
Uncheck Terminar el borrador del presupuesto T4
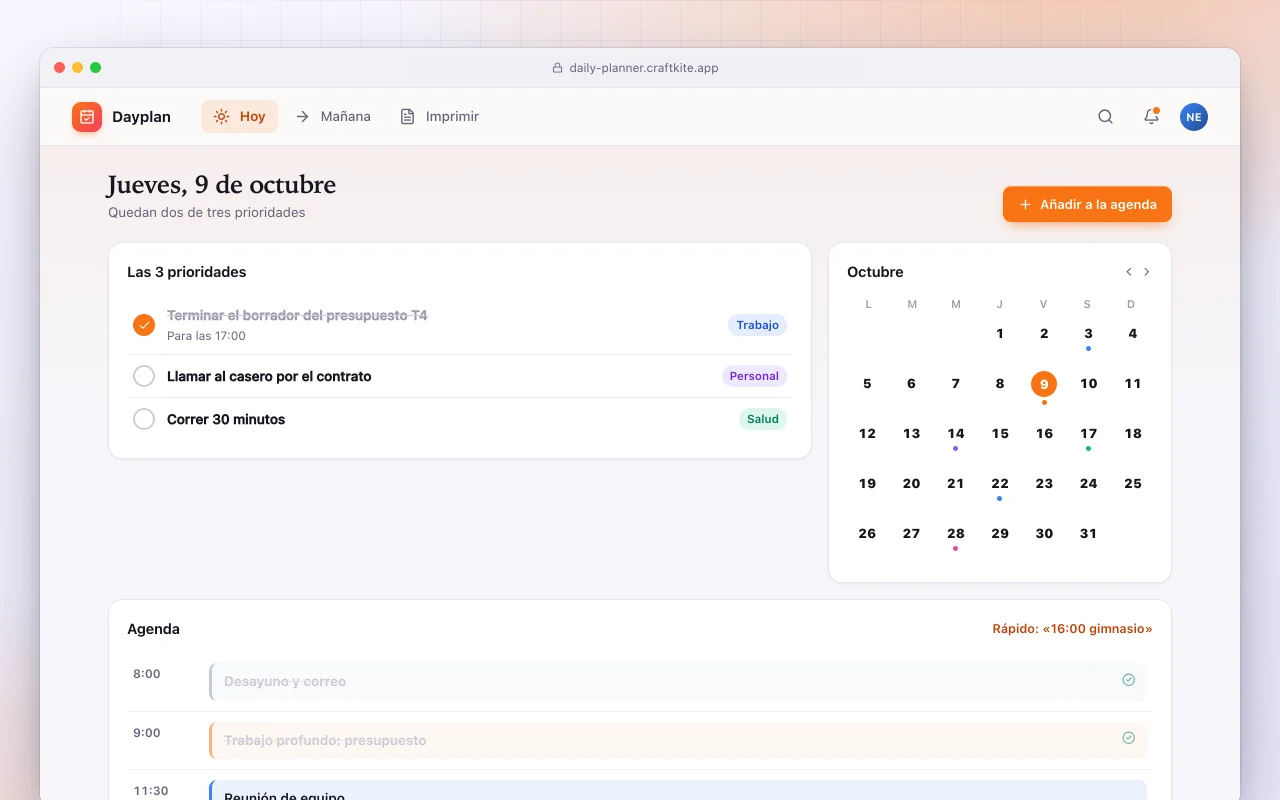[x=144, y=324]
